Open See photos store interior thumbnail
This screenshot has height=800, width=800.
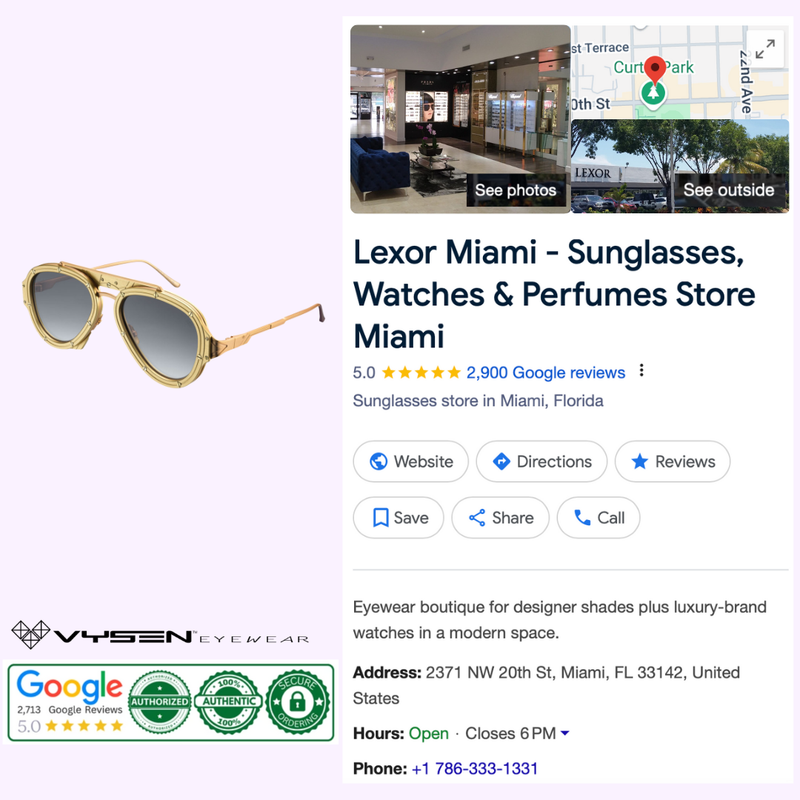pyautogui.click(x=460, y=119)
